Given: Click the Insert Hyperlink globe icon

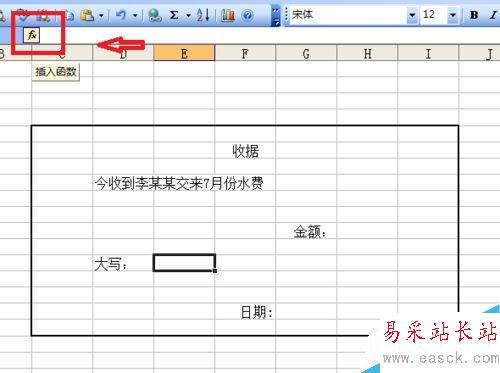Looking at the screenshot, I should 155,15.
